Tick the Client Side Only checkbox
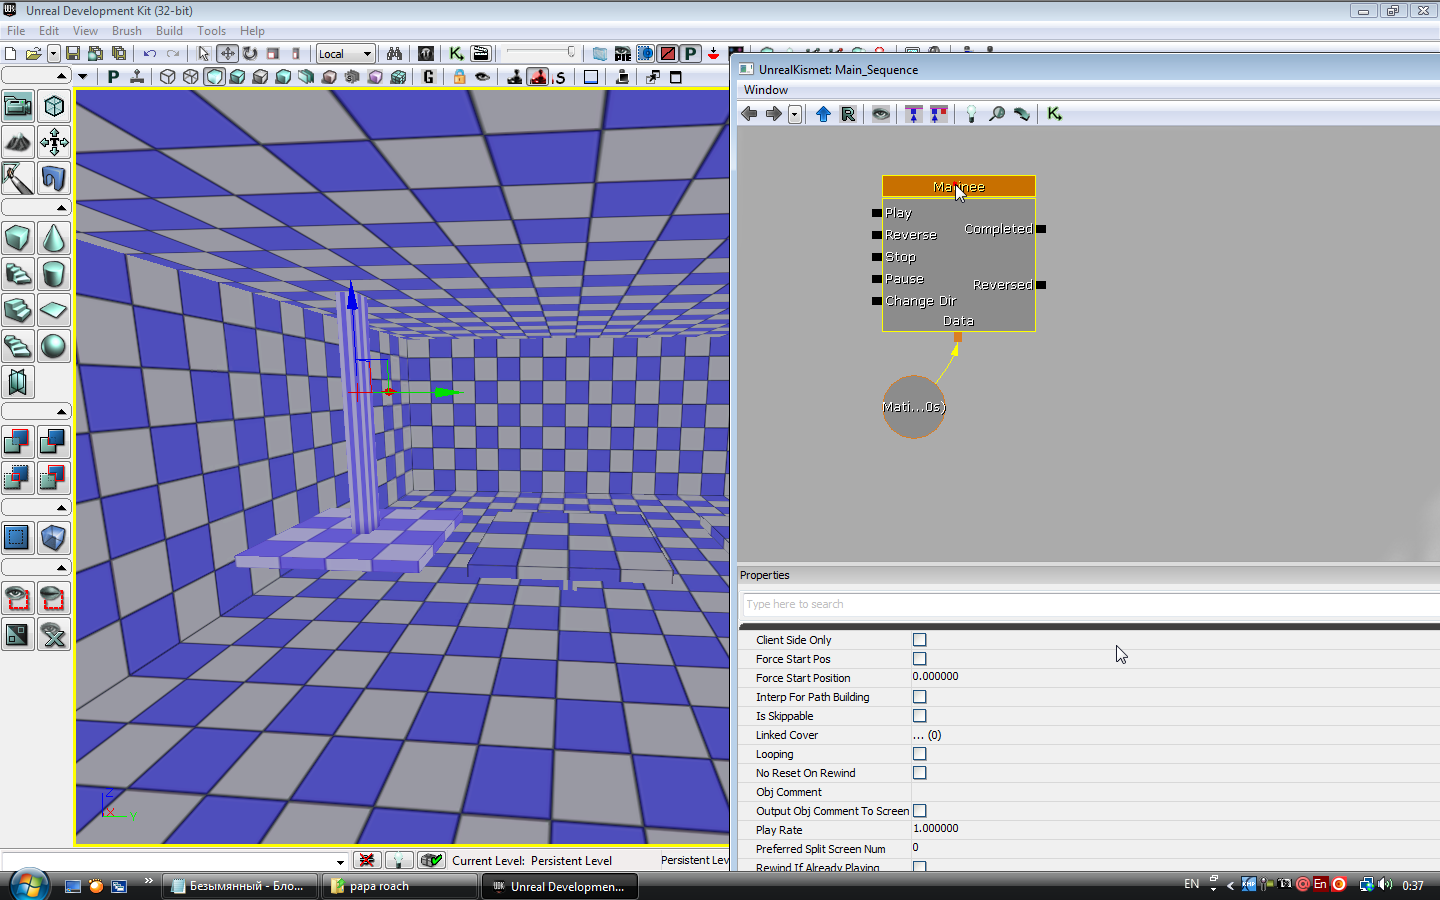 coord(919,640)
